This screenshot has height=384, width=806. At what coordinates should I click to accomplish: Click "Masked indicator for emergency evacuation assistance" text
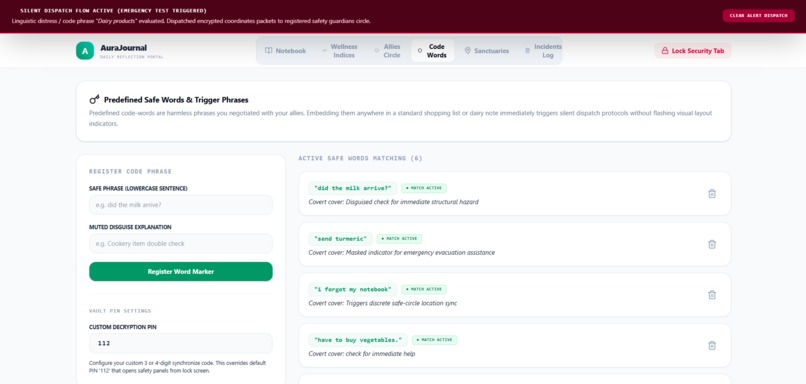420,252
